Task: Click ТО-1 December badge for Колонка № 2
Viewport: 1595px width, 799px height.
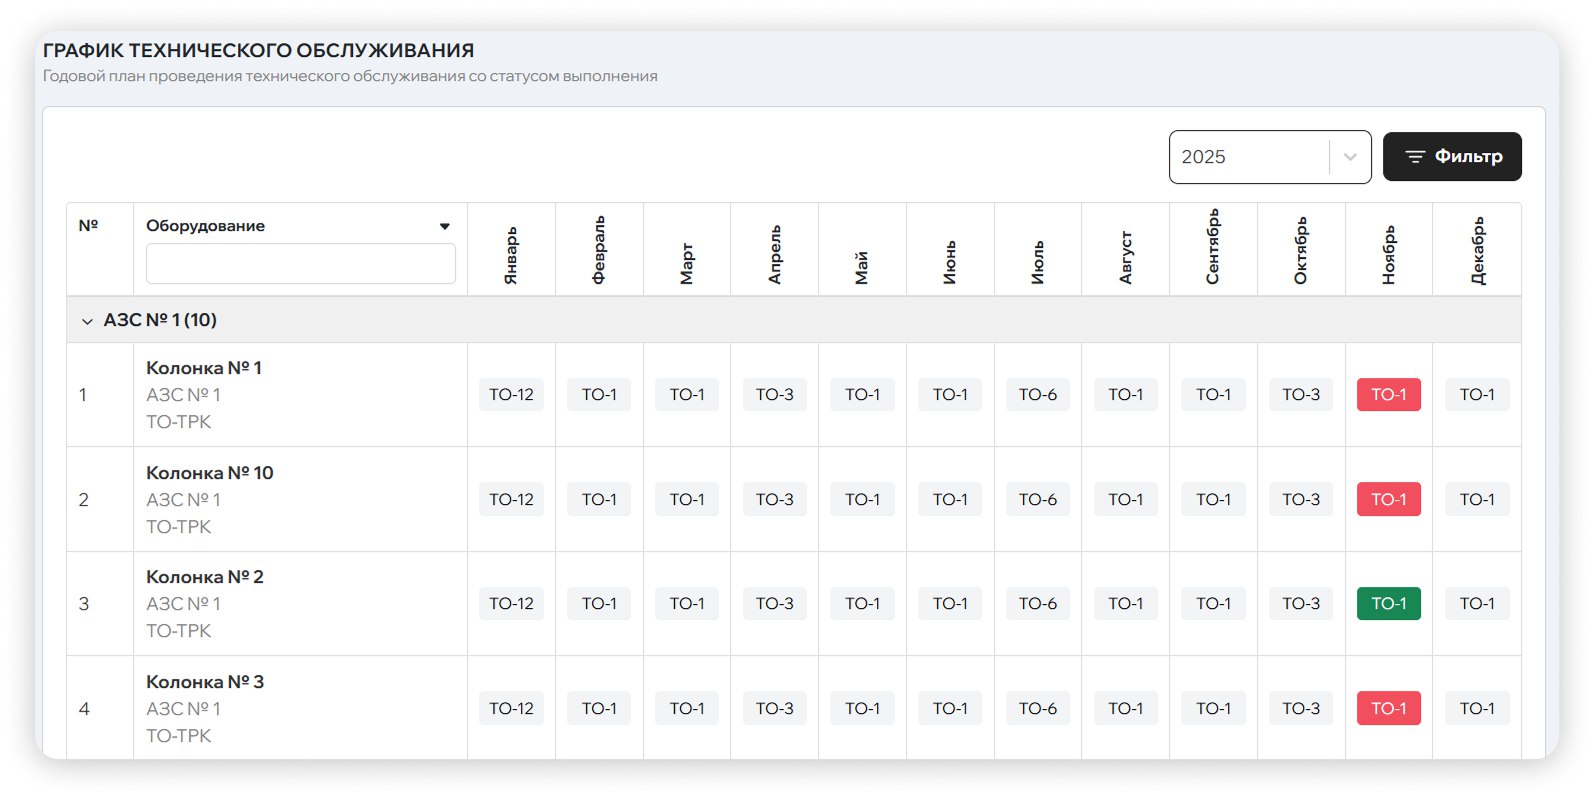Action: click(1477, 604)
